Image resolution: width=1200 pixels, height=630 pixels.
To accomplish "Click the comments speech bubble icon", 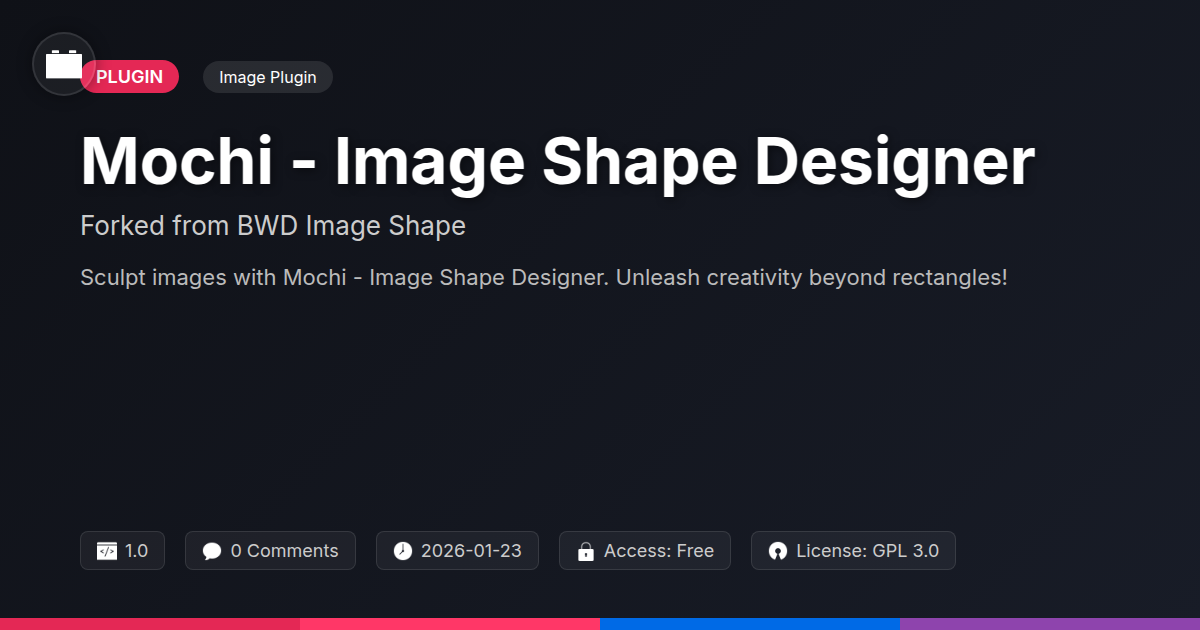I will click(x=211, y=551).
